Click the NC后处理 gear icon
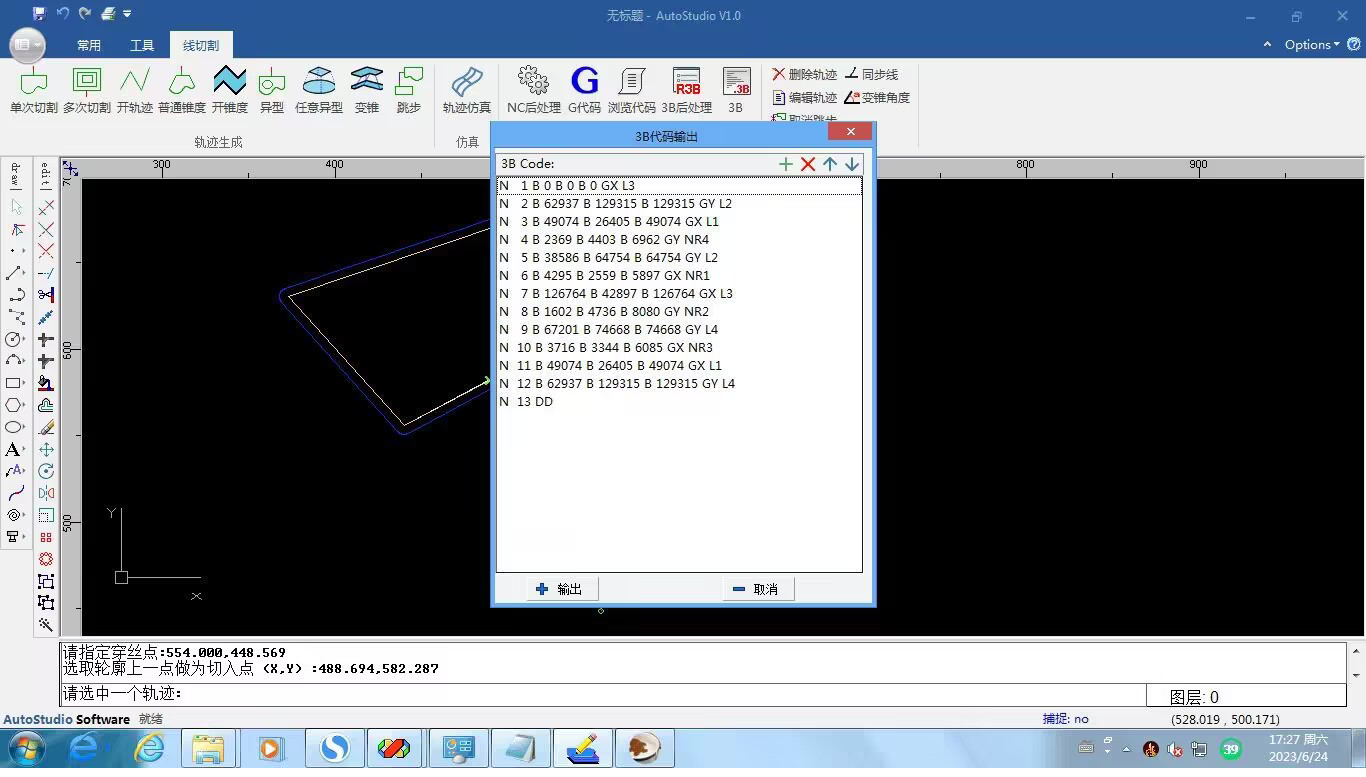 (533, 82)
